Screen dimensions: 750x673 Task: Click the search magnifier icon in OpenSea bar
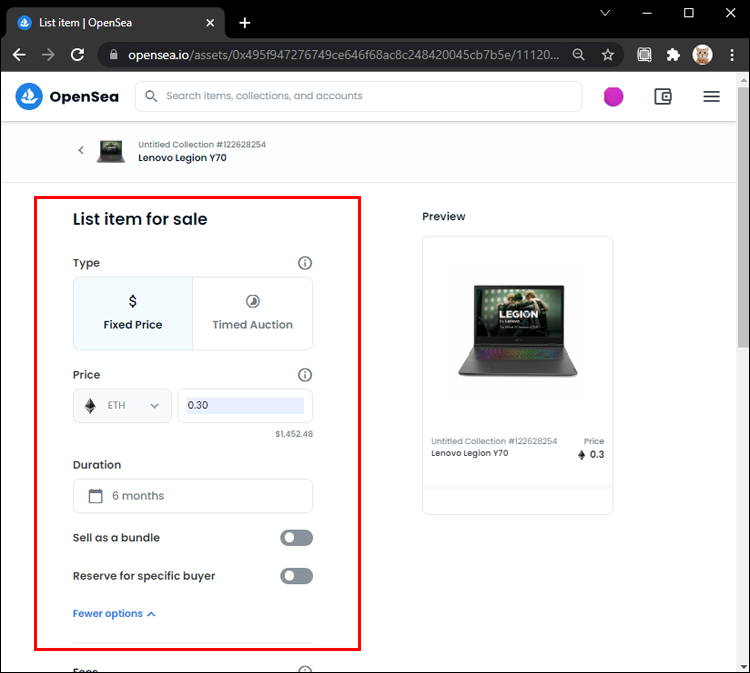coord(151,96)
